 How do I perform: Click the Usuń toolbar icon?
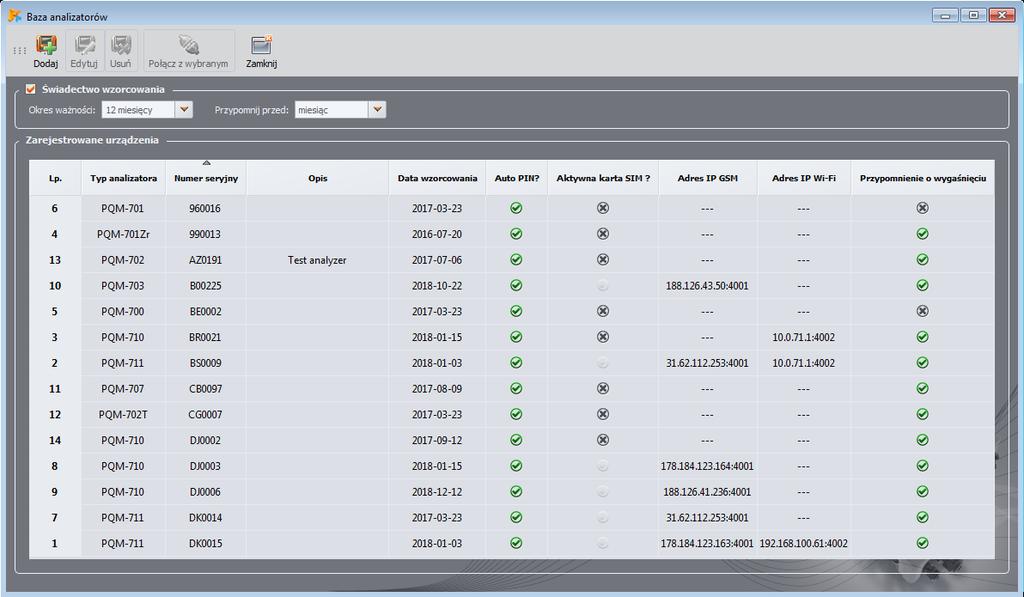(121, 46)
